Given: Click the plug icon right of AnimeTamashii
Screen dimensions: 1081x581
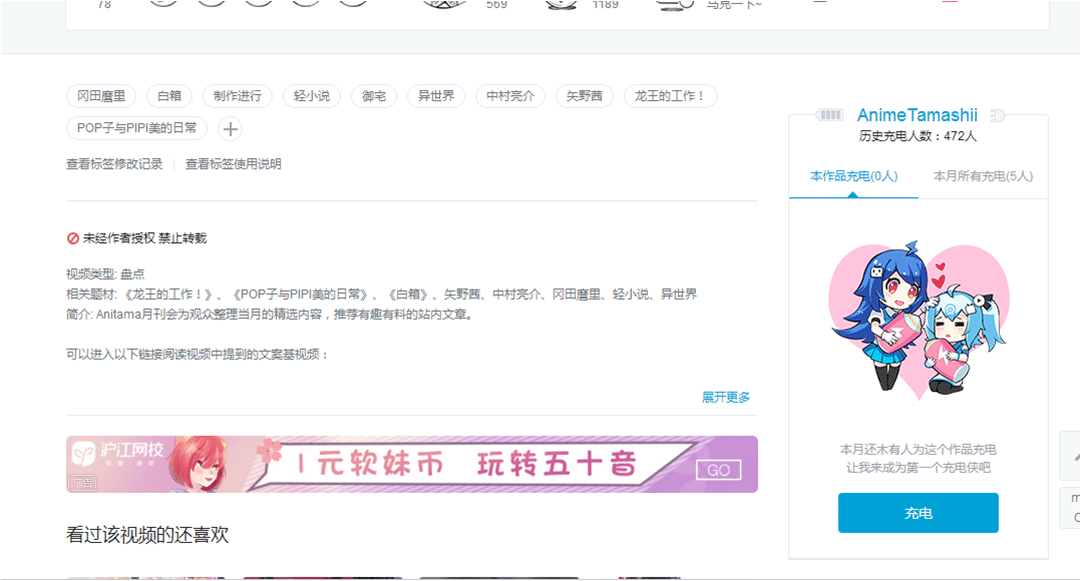Looking at the screenshot, I should [996, 115].
